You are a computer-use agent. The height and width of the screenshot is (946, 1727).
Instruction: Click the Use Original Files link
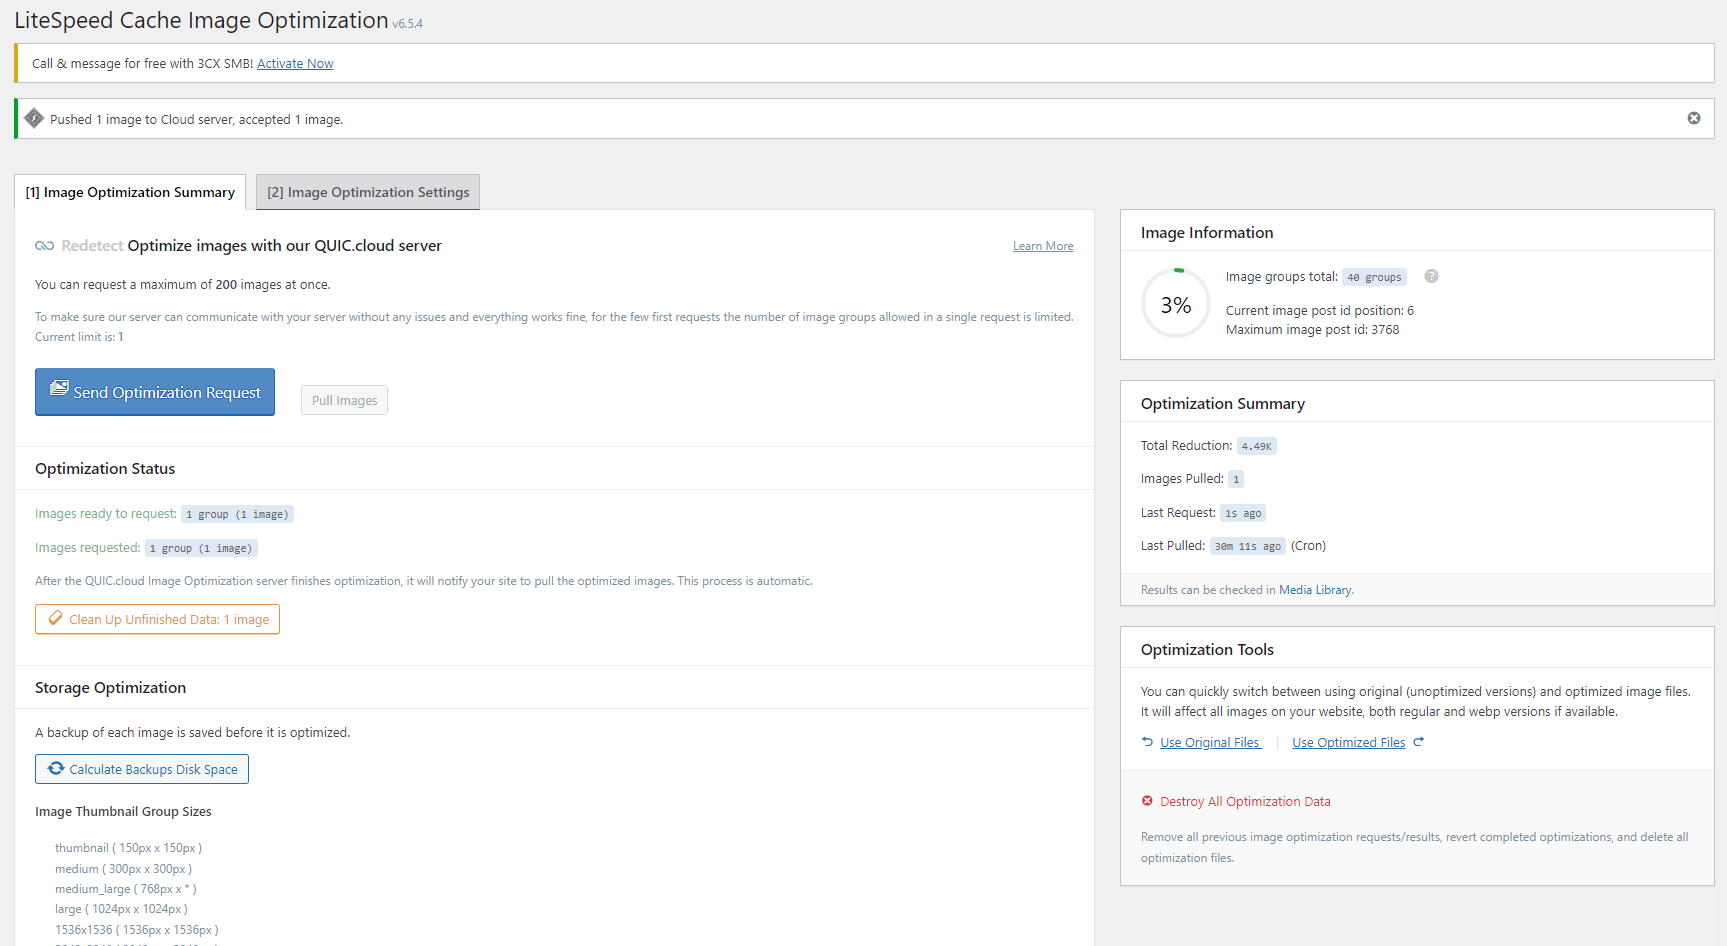coord(1210,741)
